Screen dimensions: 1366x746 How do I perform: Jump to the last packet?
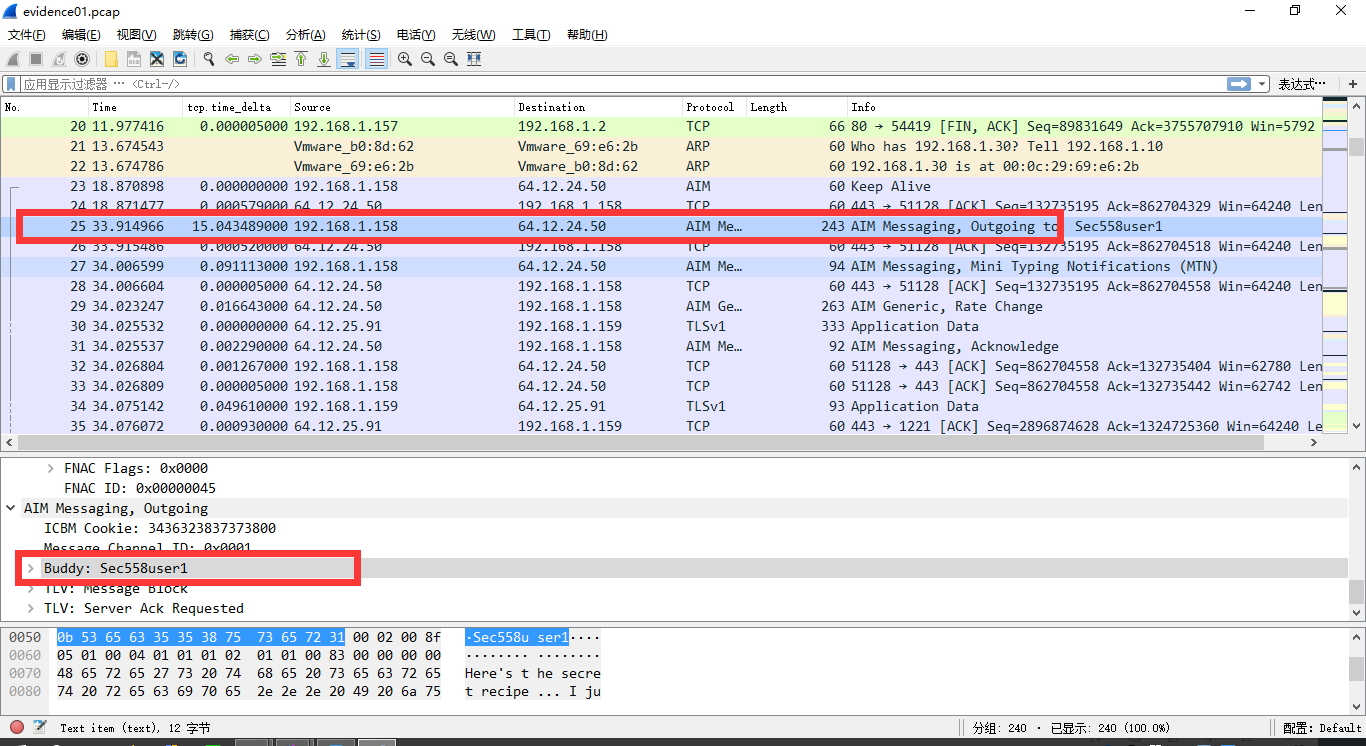[x=324, y=59]
